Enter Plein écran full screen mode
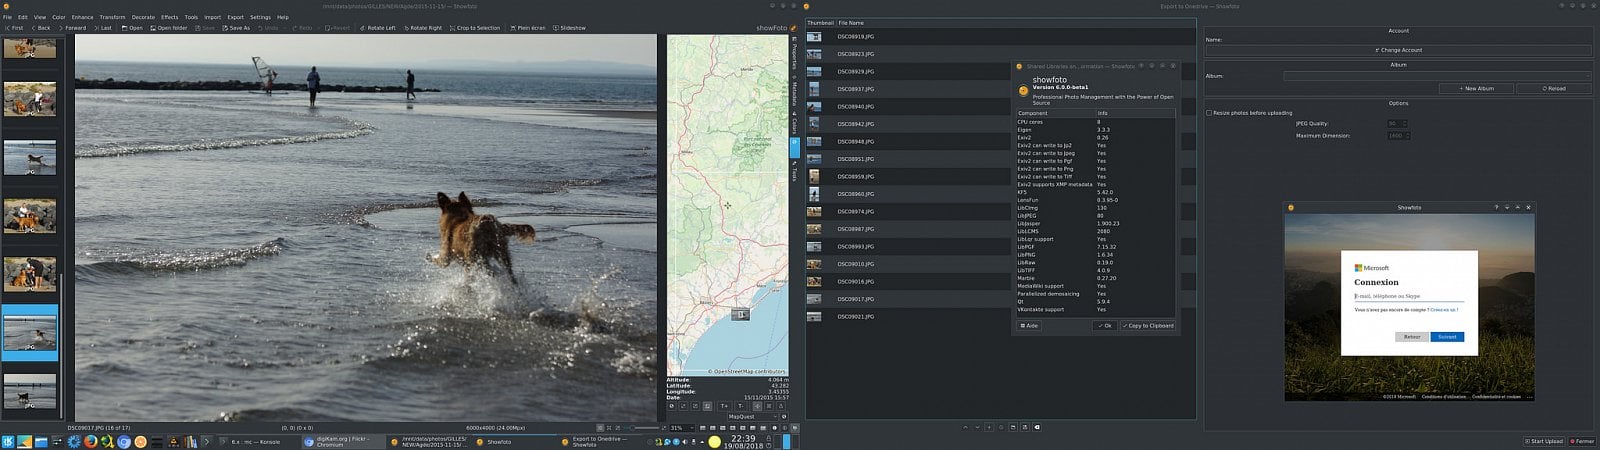Screen dimensions: 1600x450 pyautogui.click(x=528, y=28)
